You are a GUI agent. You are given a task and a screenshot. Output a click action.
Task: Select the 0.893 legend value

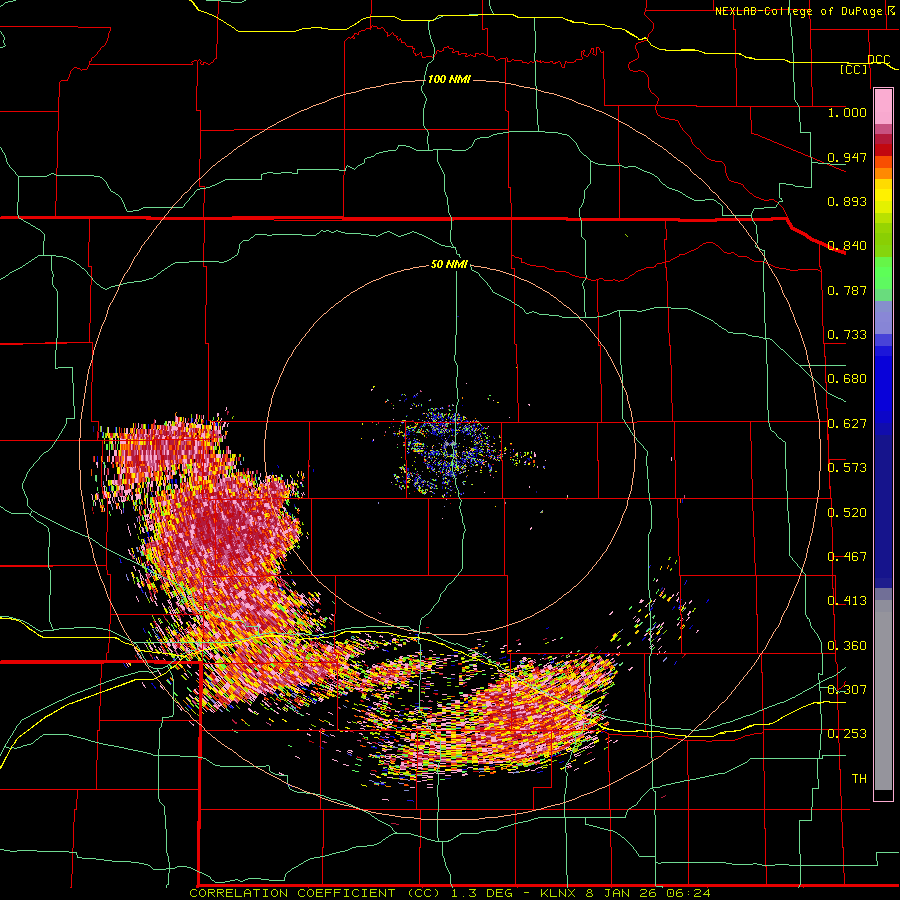(847, 201)
